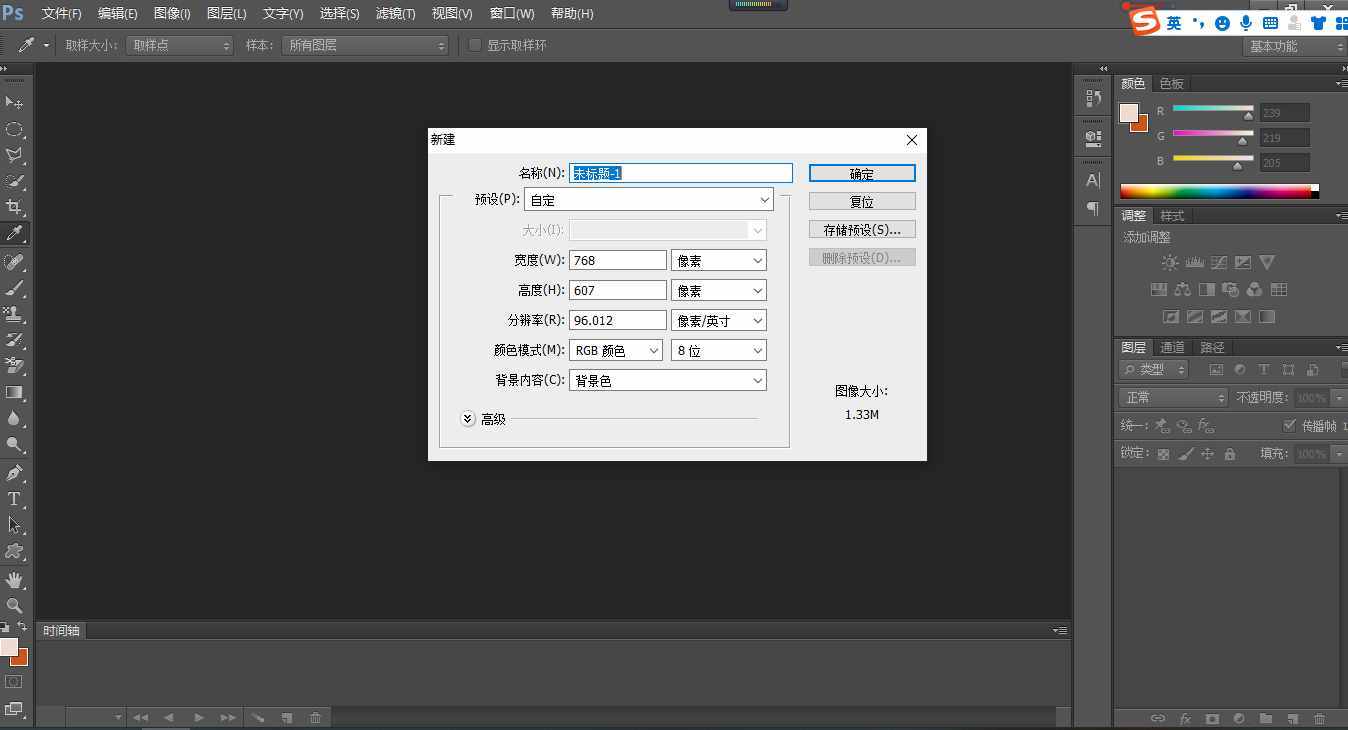Toggle type layer filter icon

(1264, 370)
